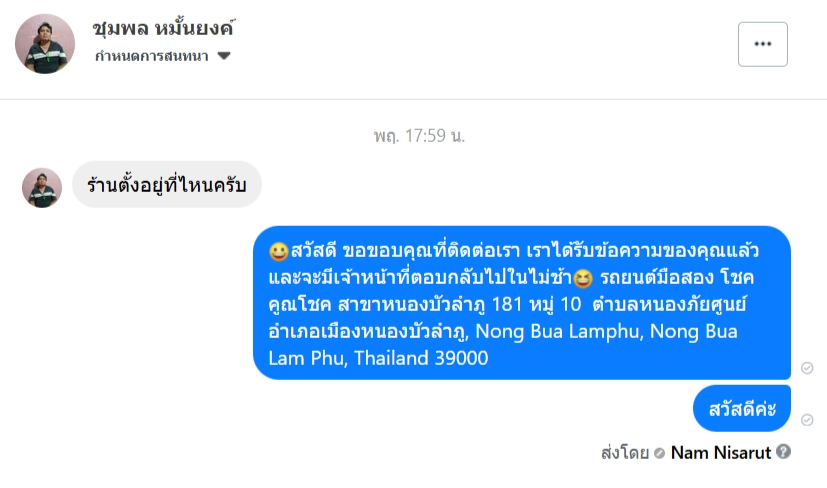The image size is (827, 488).
Task: Click the พฤ. 17:59 น. timestamp
Action: [x=419, y=136]
